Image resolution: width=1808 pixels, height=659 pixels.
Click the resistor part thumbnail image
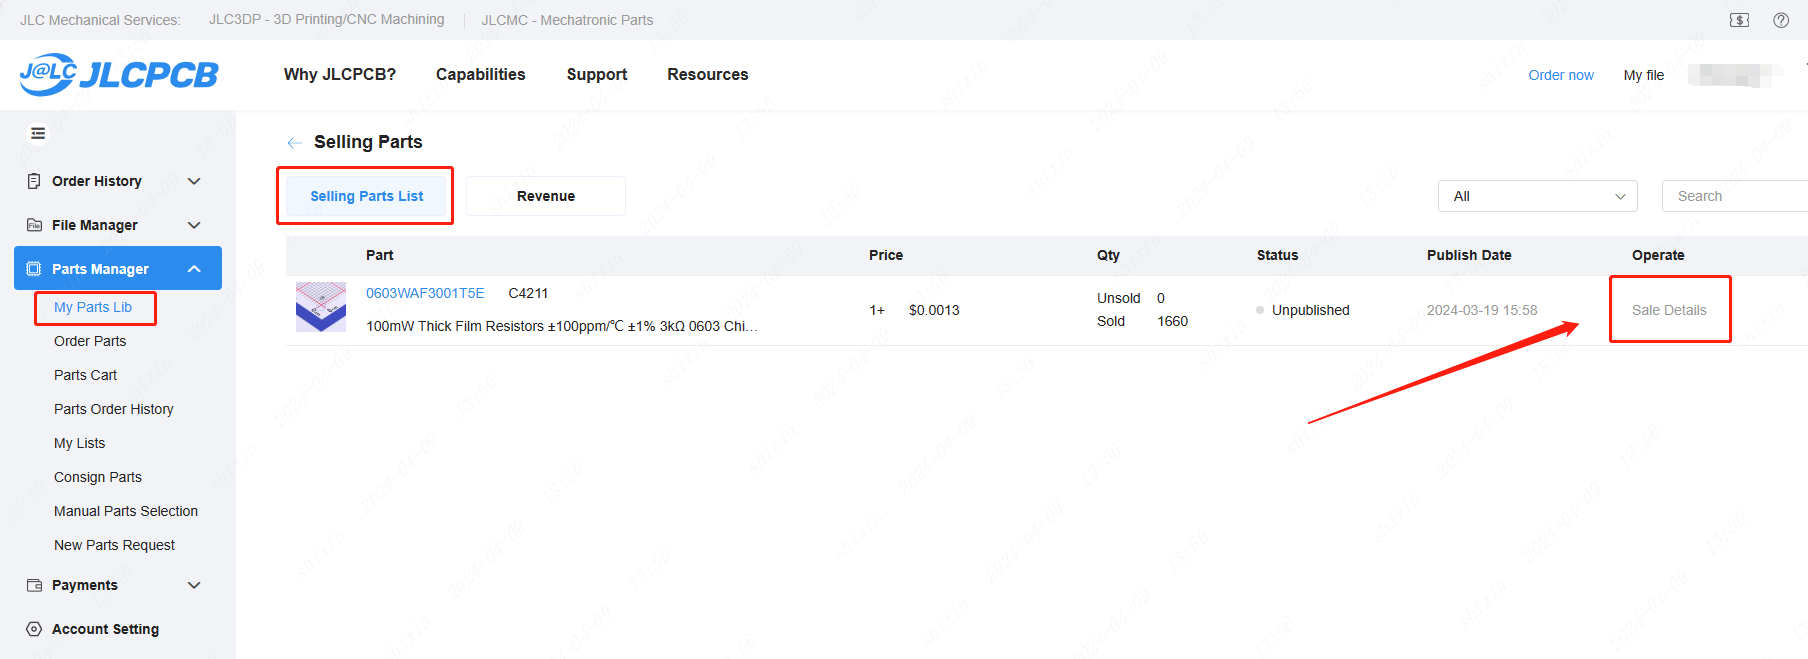click(321, 307)
